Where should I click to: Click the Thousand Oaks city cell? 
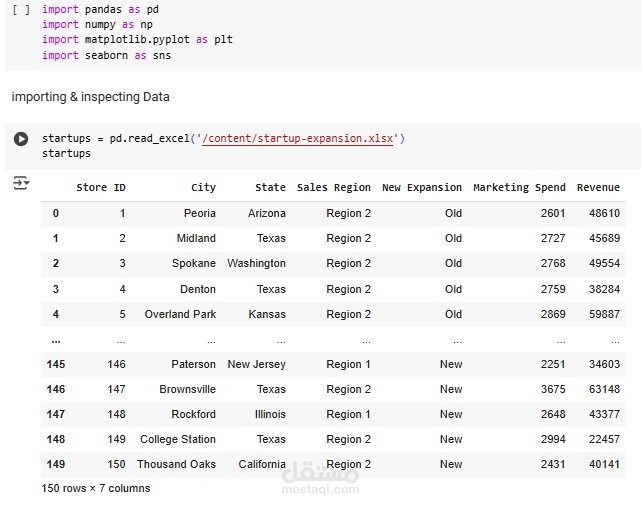176,464
